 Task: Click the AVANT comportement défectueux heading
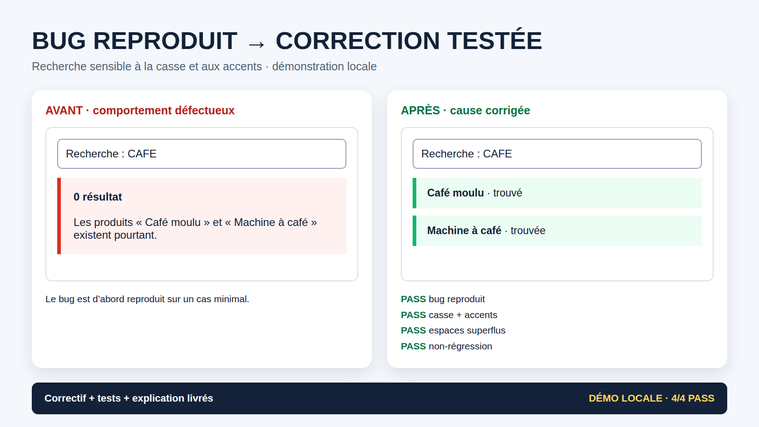(140, 110)
